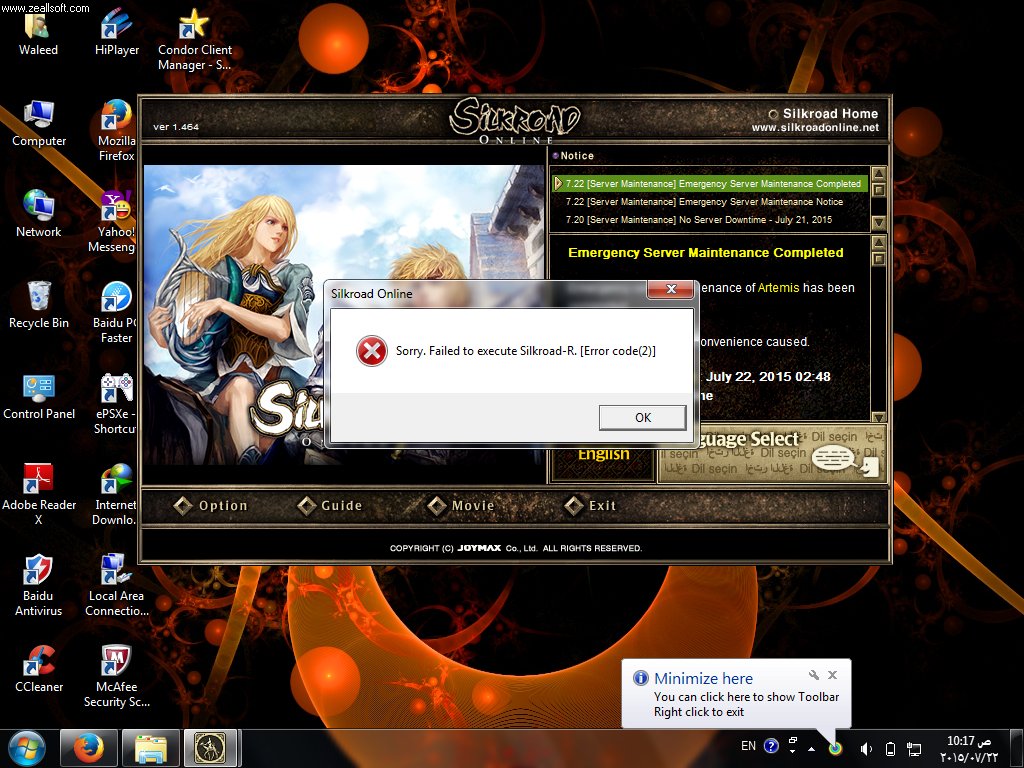This screenshot has height=768, width=1024.
Task: Click the help question mark tray icon
Action: [771, 746]
